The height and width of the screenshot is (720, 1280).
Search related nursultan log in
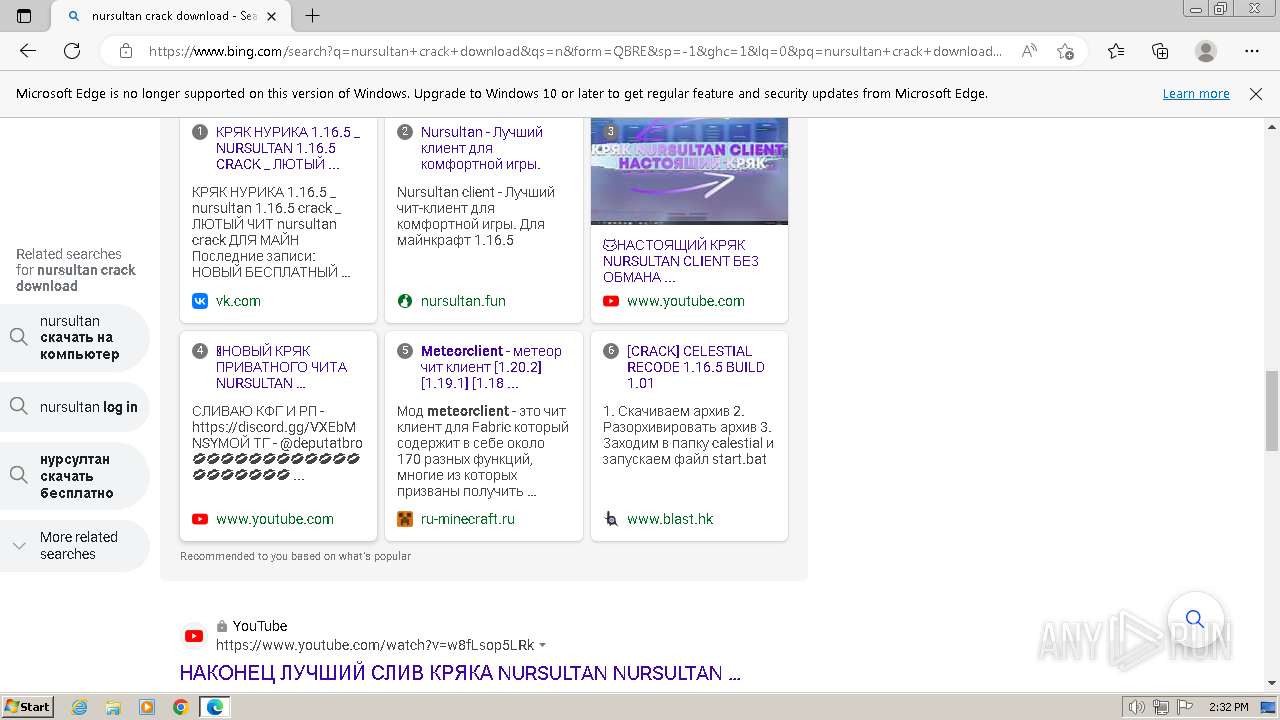point(74,407)
